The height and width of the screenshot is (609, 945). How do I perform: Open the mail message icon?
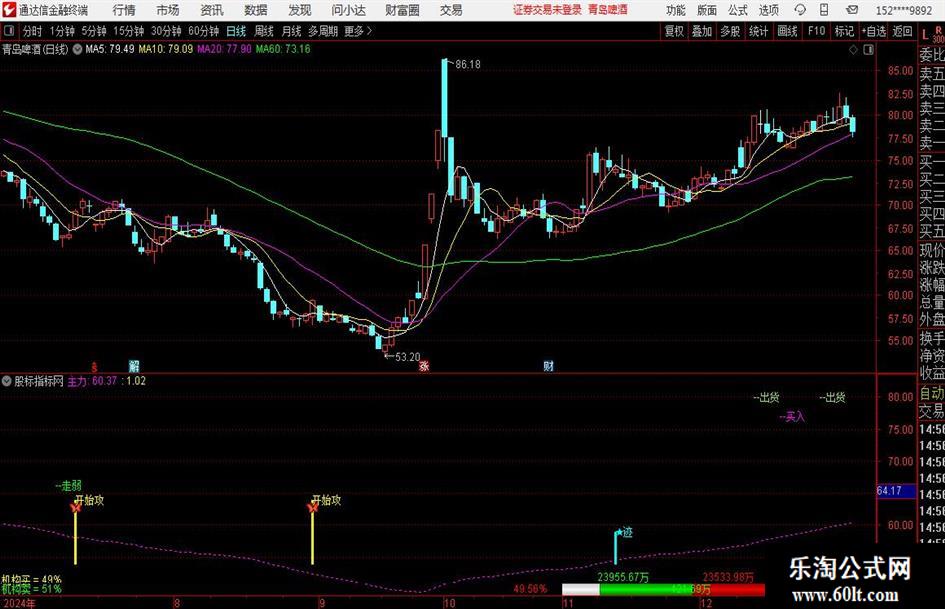[x=852, y=10]
